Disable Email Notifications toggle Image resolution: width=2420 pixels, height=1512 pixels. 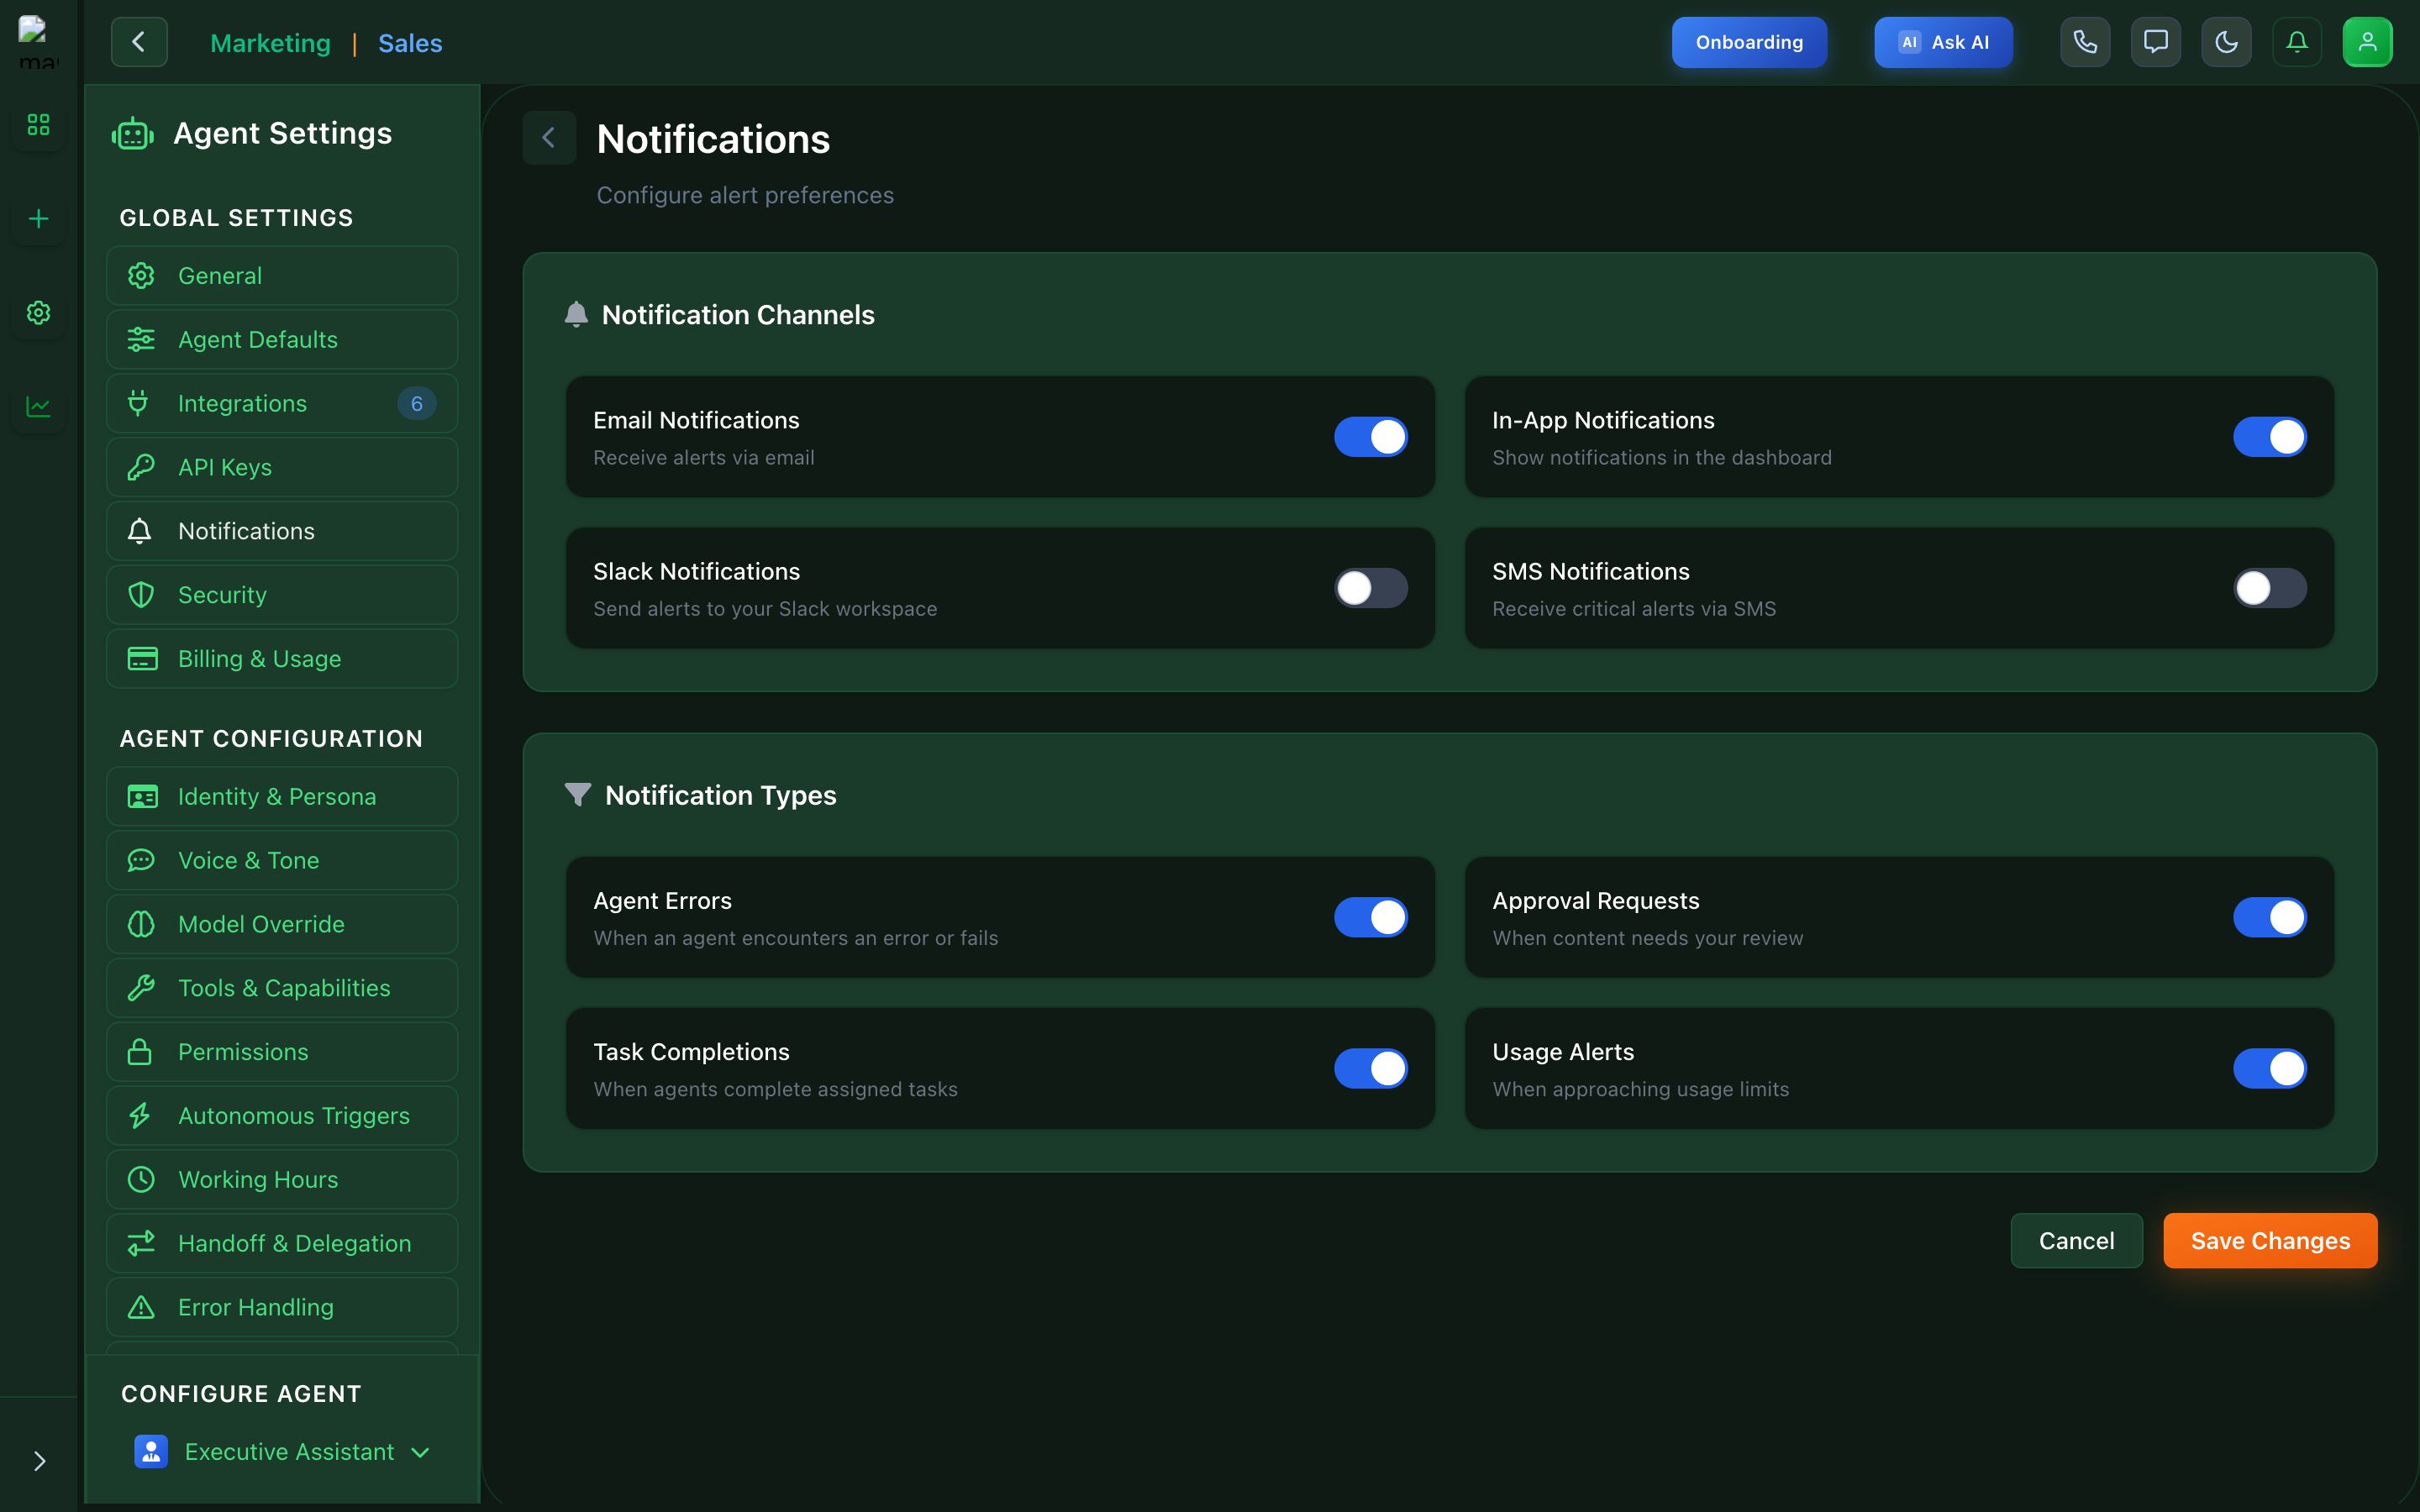(x=1370, y=437)
